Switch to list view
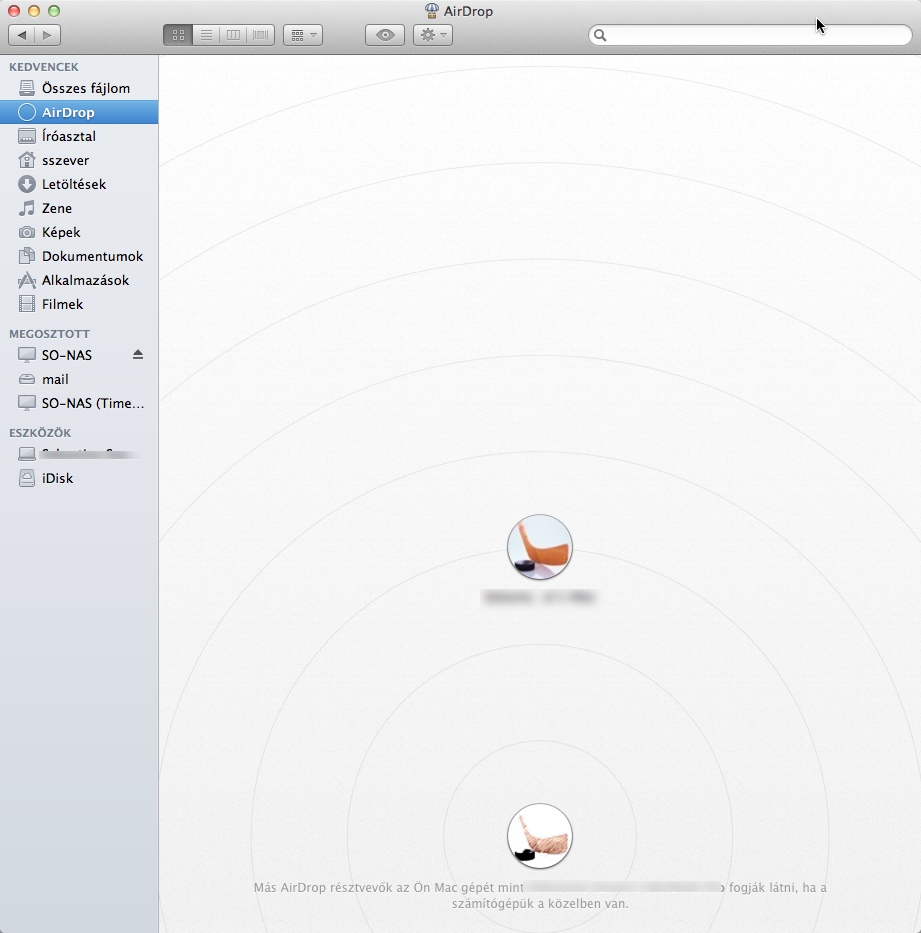This screenshot has height=933, width=921. click(206, 35)
